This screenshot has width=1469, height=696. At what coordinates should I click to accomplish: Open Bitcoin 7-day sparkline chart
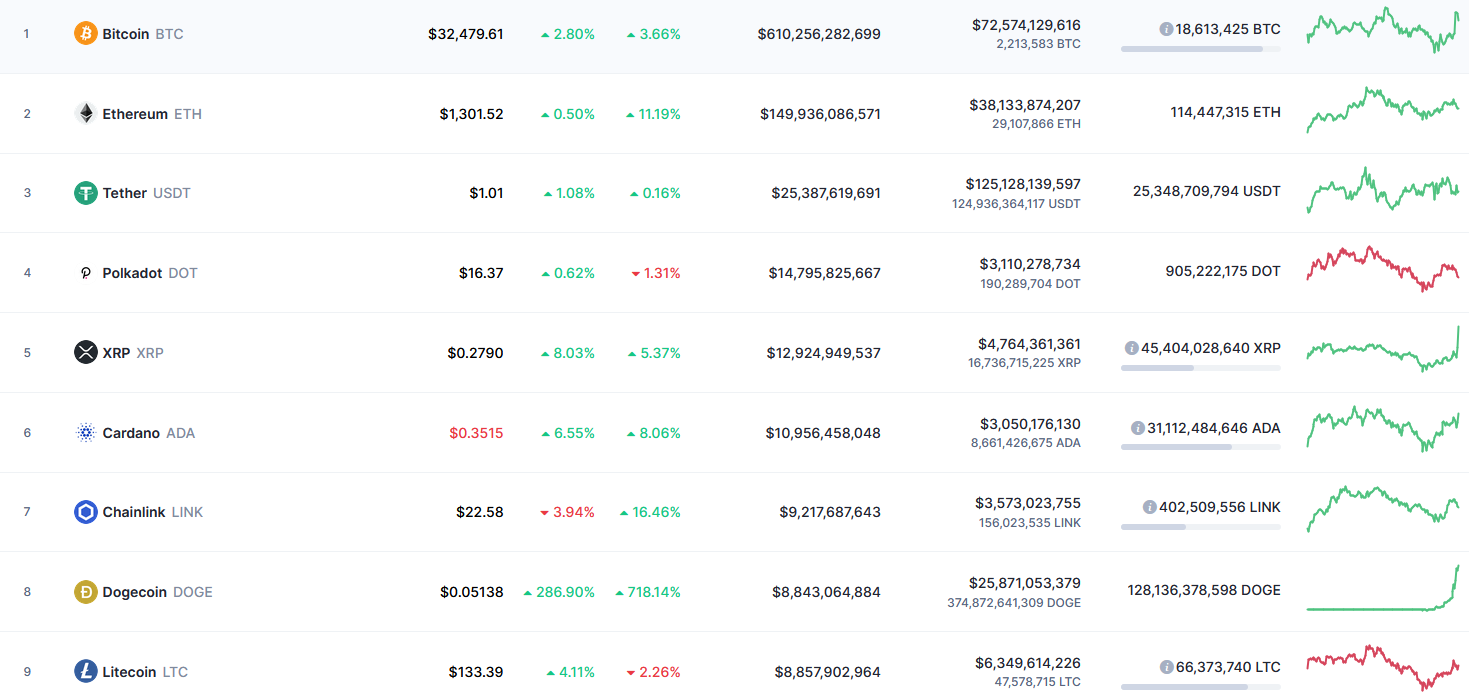coord(1382,30)
